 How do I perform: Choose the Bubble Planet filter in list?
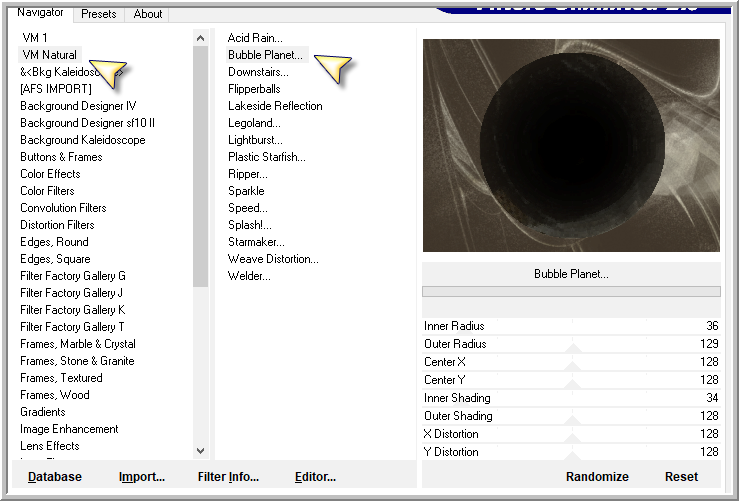tap(265, 55)
